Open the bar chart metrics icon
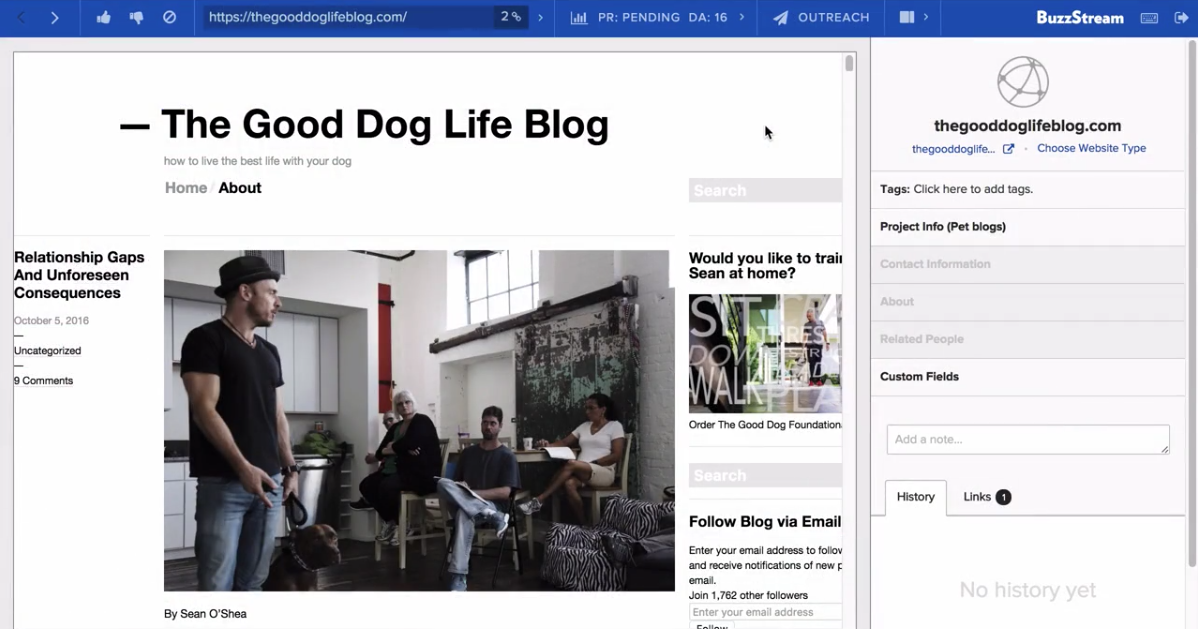This screenshot has height=629, width=1198. [579, 17]
